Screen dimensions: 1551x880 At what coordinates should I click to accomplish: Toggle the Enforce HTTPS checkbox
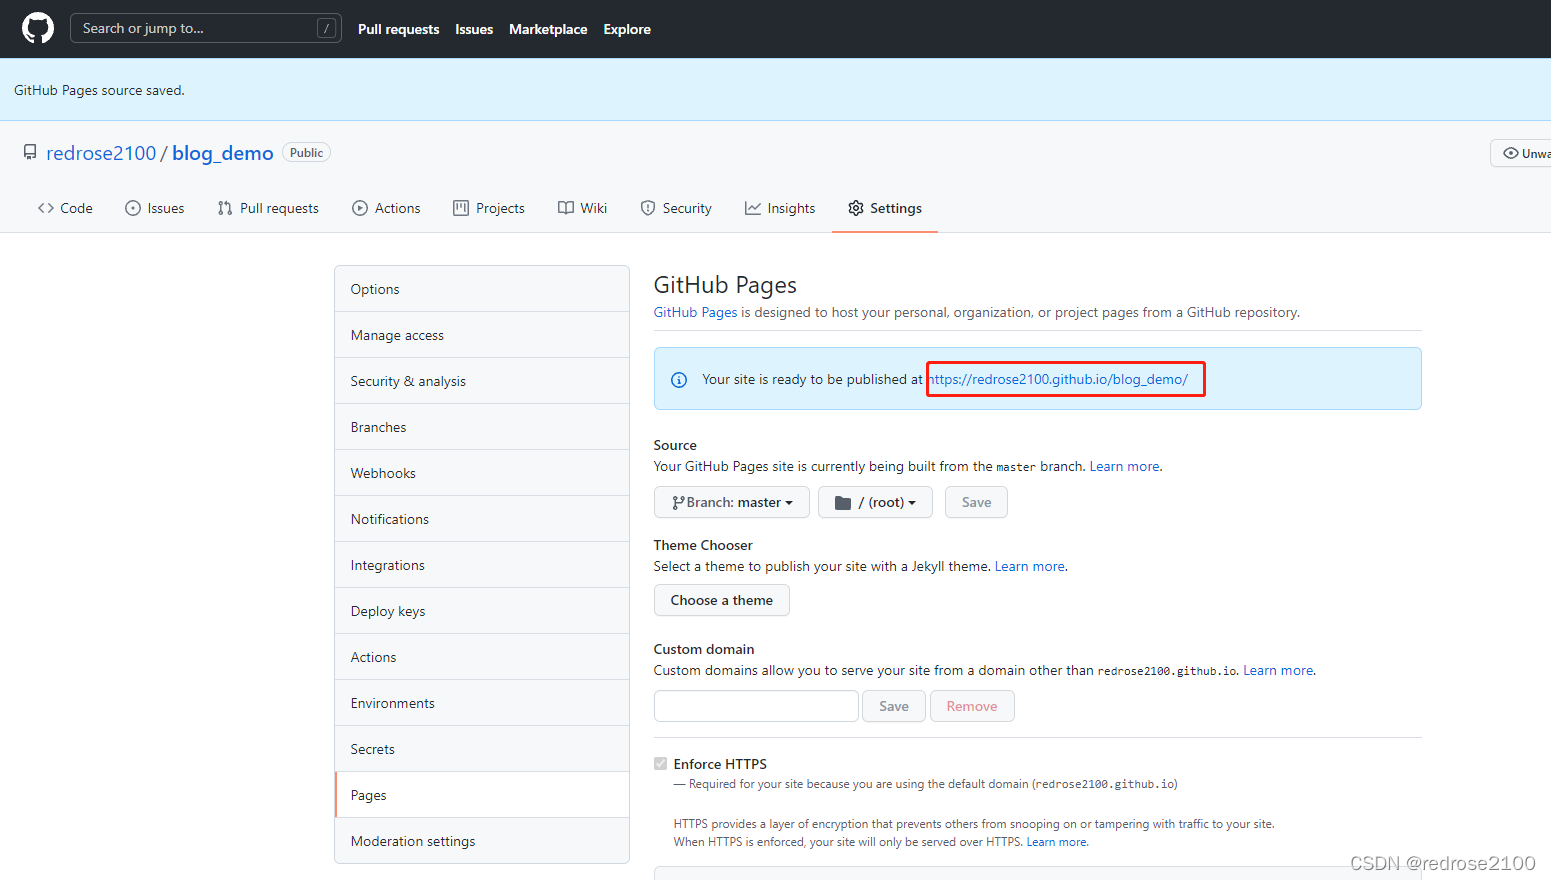click(x=661, y=764)
